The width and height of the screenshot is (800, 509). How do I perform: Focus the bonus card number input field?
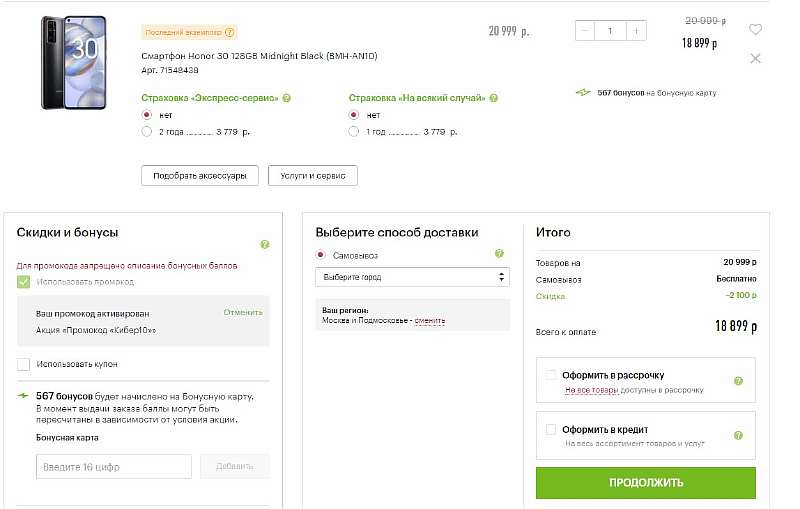point(114,467)
